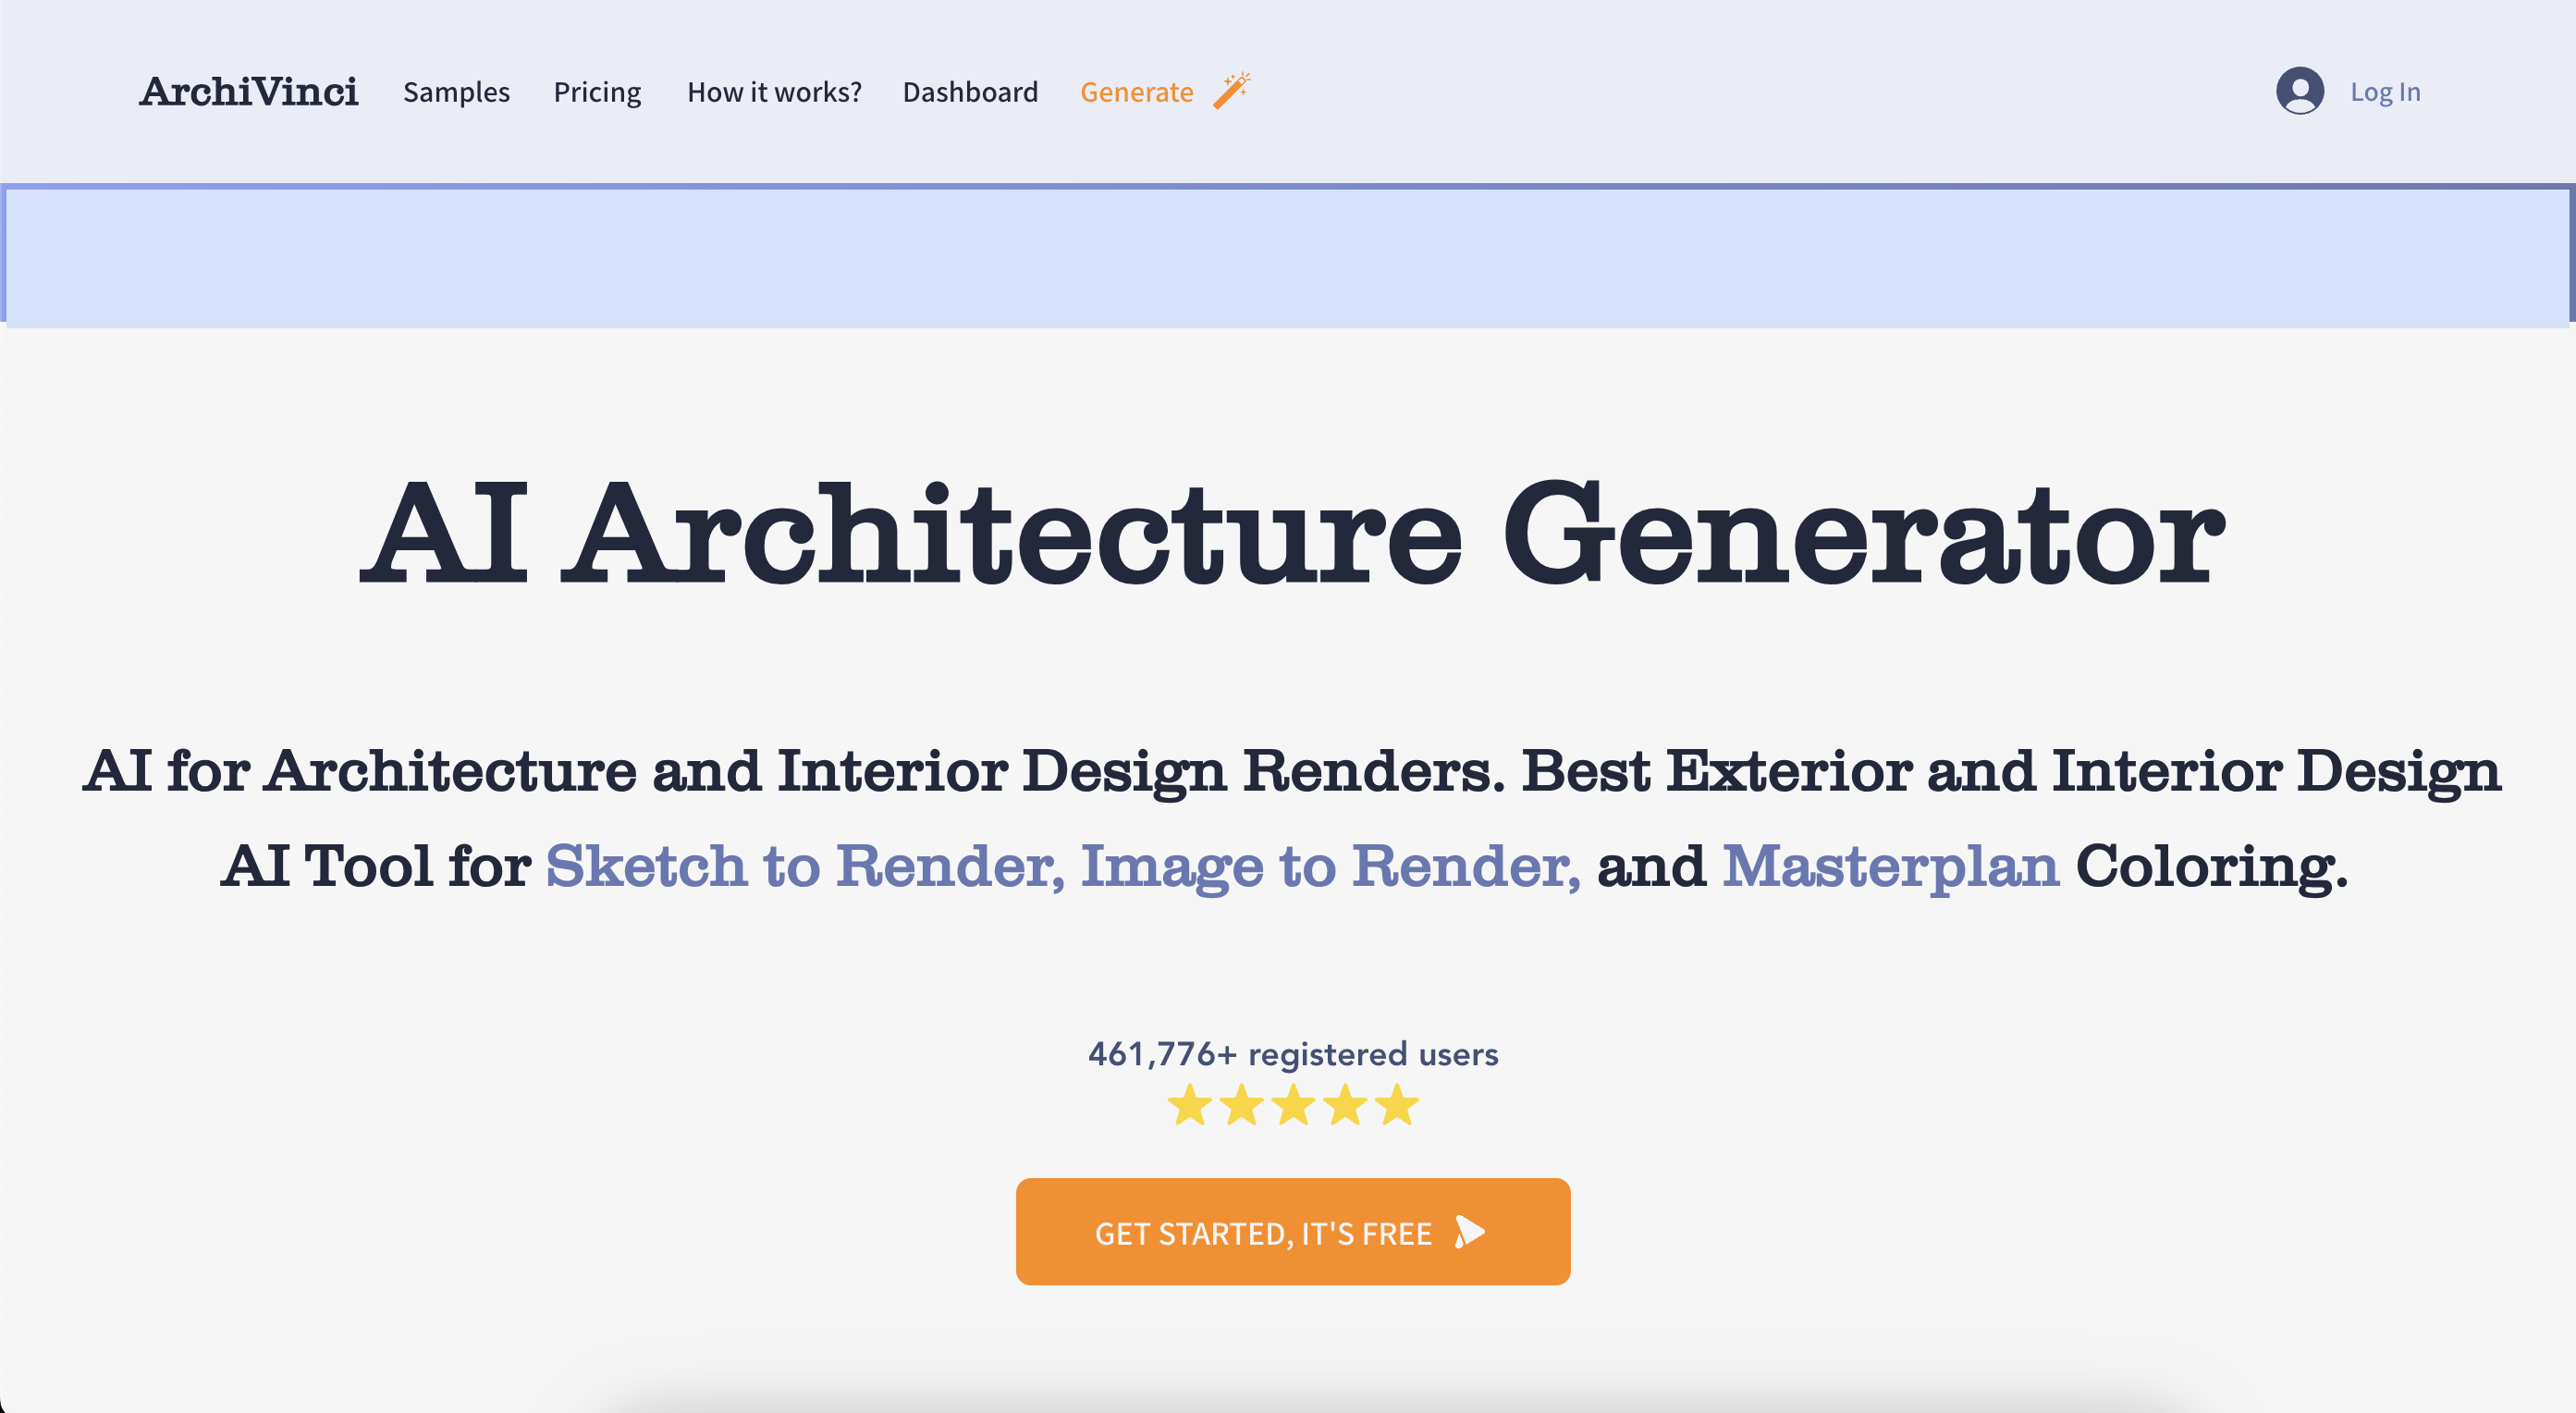
Task: Click the 461,776+ registered users text
Action: point(1292,1053)
